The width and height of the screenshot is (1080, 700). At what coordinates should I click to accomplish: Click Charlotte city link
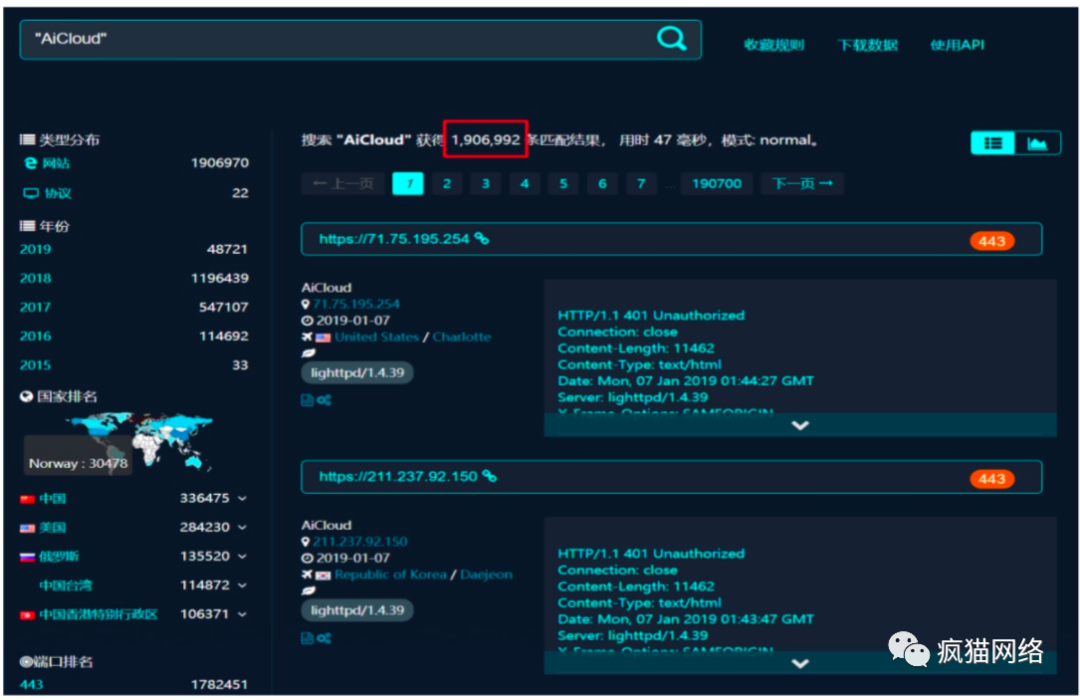[461, 337]
